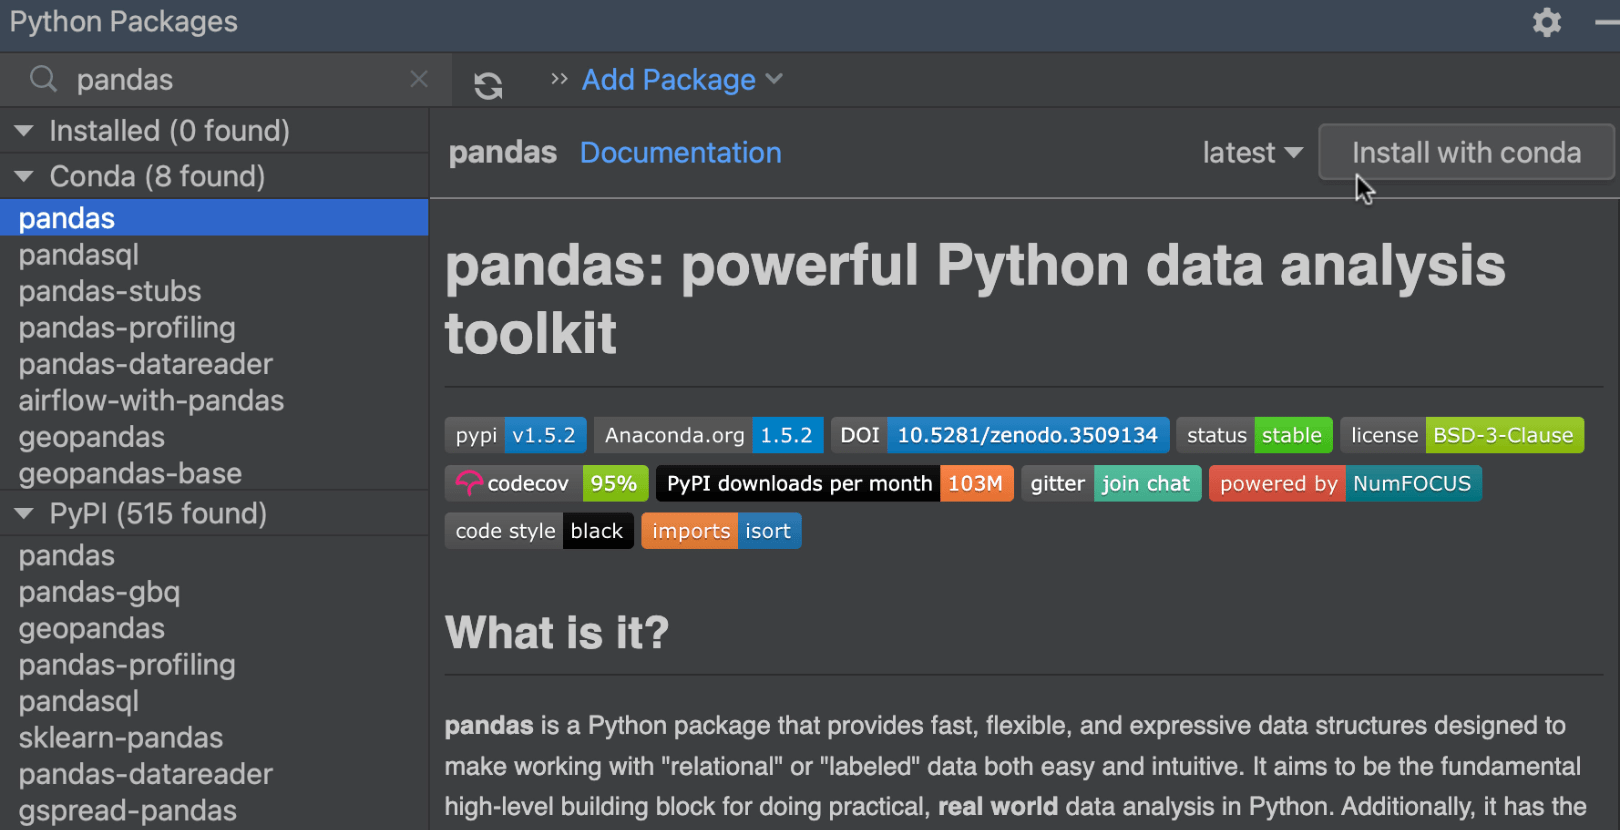Collapse the Installed (0 found) section

coord(24,131)
